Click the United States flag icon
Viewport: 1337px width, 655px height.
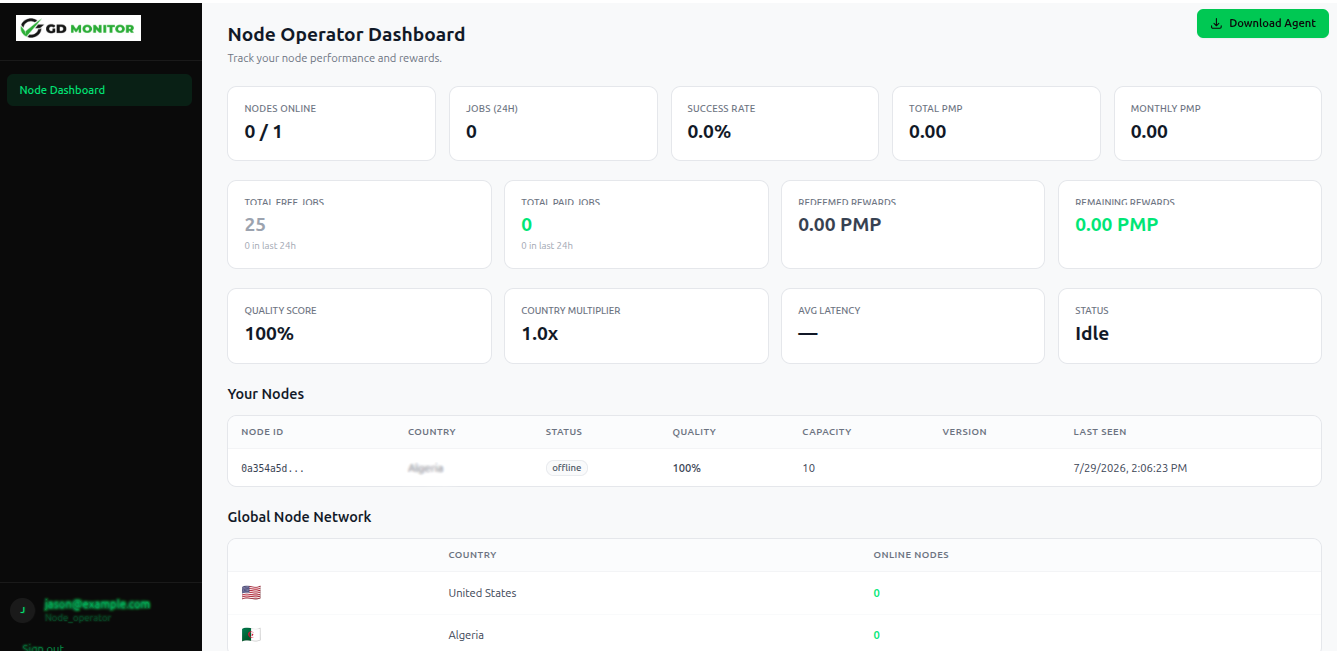[251, 593]
